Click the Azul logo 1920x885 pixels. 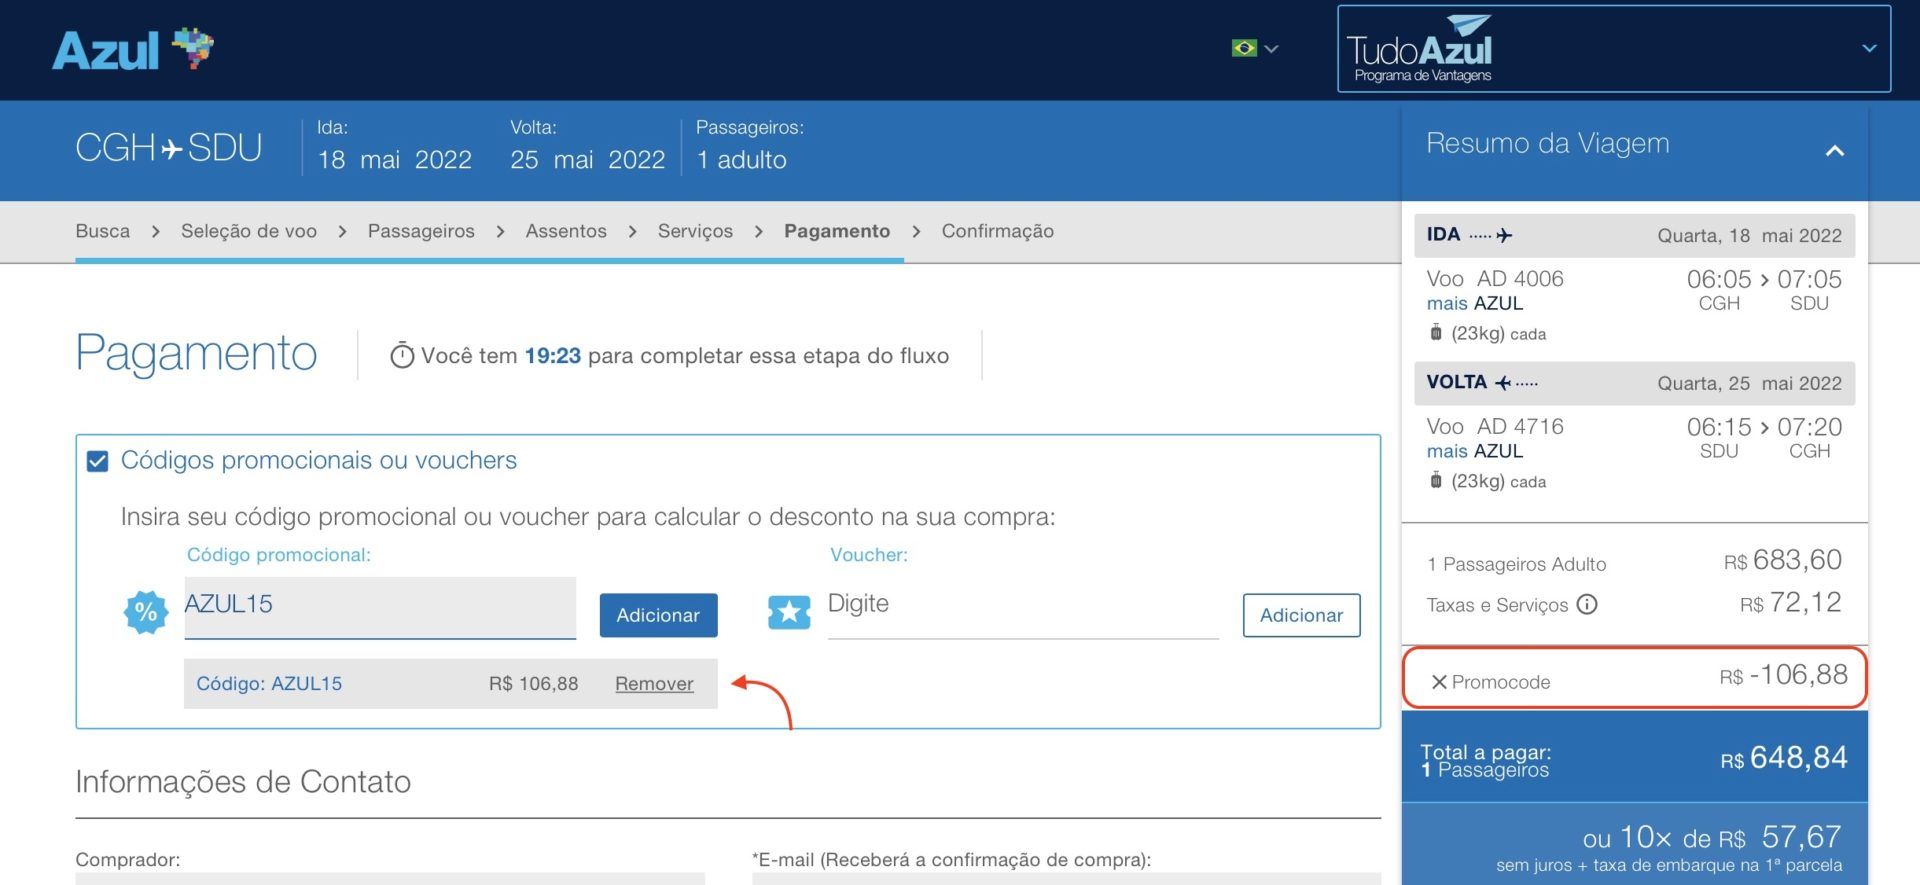[133, 49]
